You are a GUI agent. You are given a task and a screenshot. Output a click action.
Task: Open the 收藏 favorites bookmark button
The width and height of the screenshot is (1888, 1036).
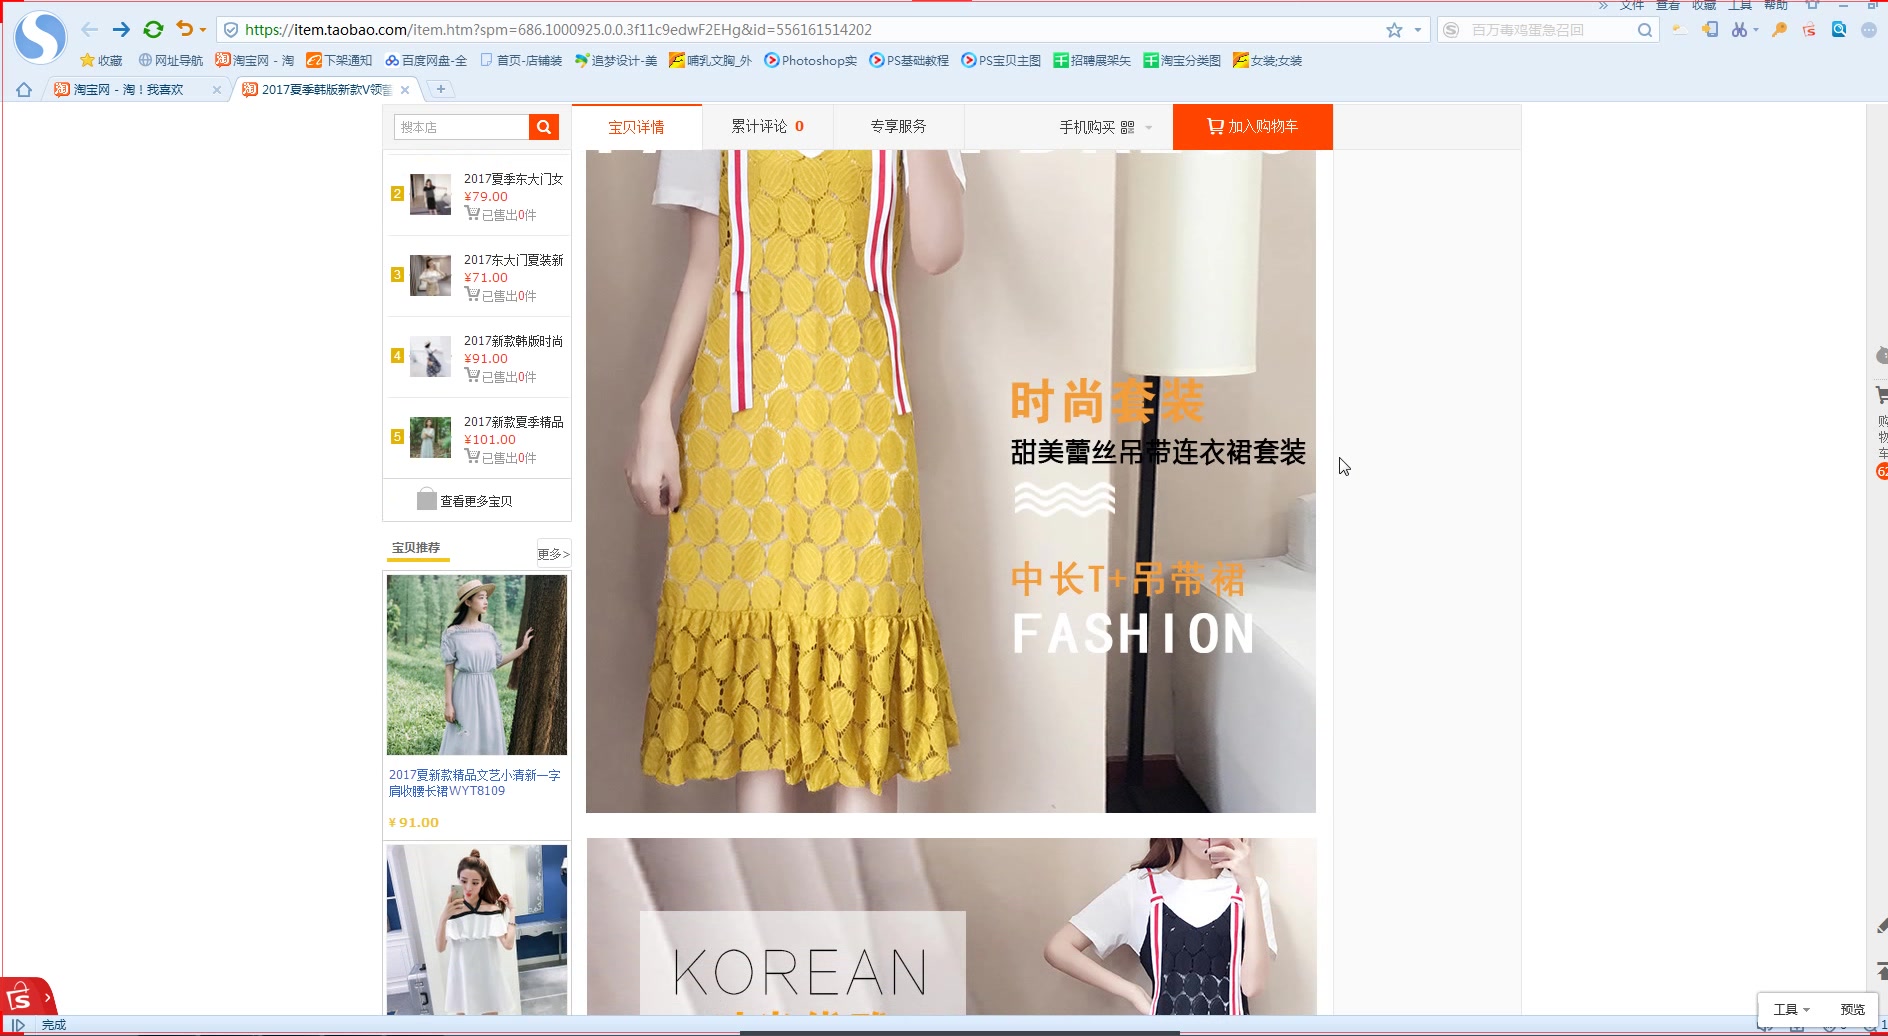click(101, 60)
